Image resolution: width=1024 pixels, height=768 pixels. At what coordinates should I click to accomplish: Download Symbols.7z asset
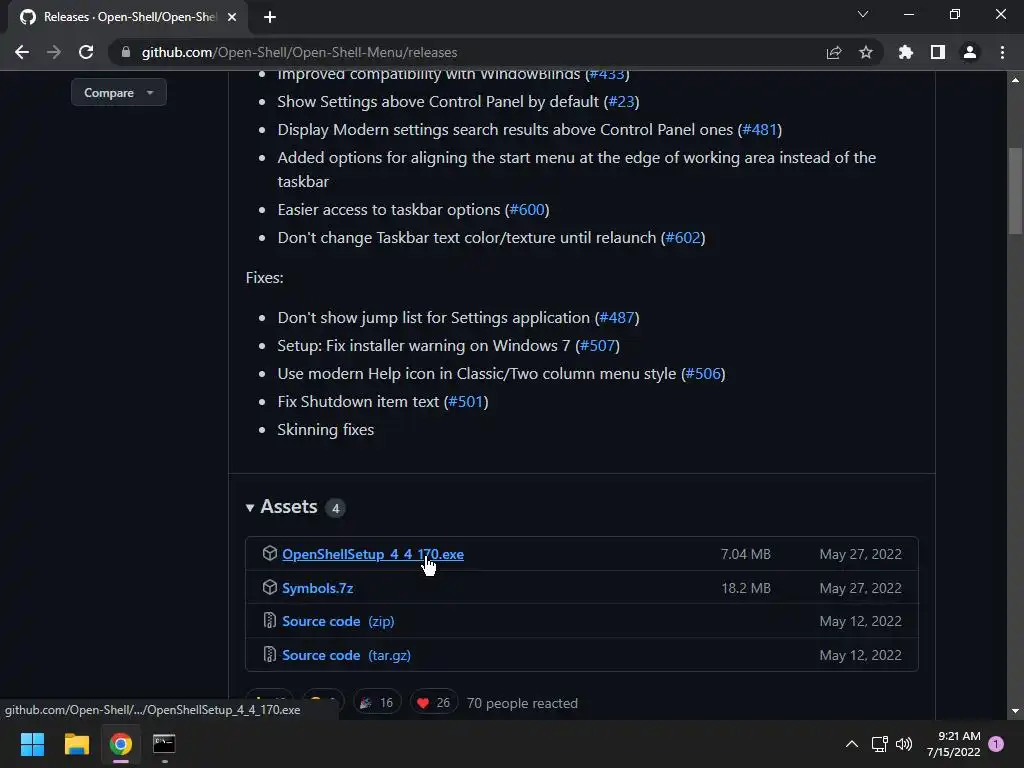pos(317,588)
